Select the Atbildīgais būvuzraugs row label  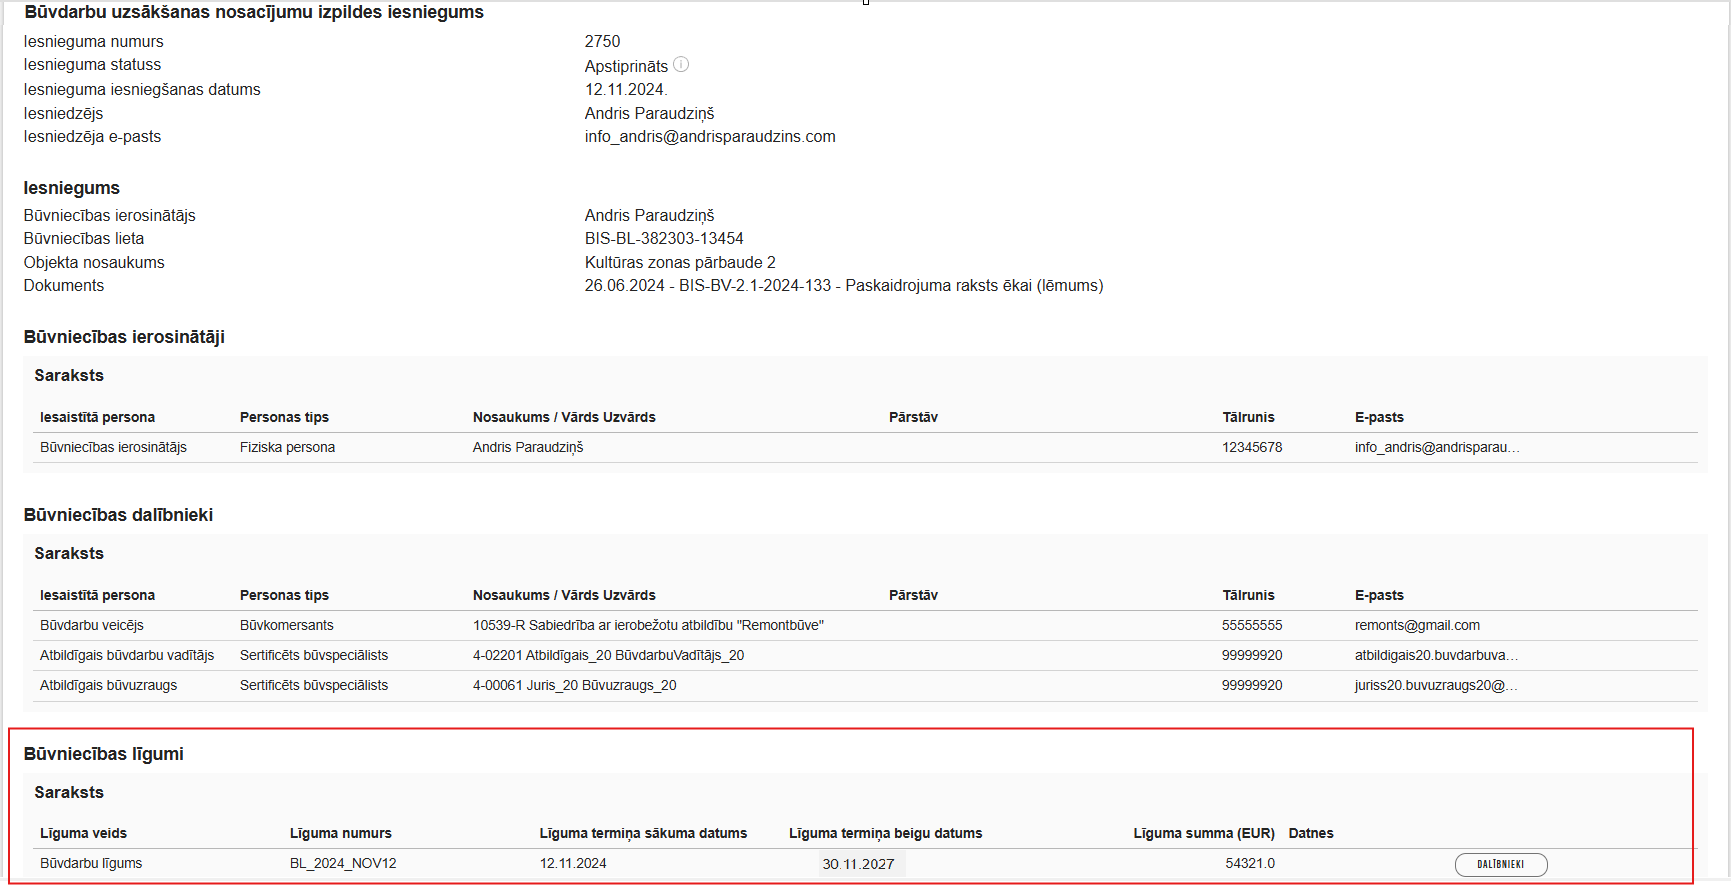[x=108, y=685]
